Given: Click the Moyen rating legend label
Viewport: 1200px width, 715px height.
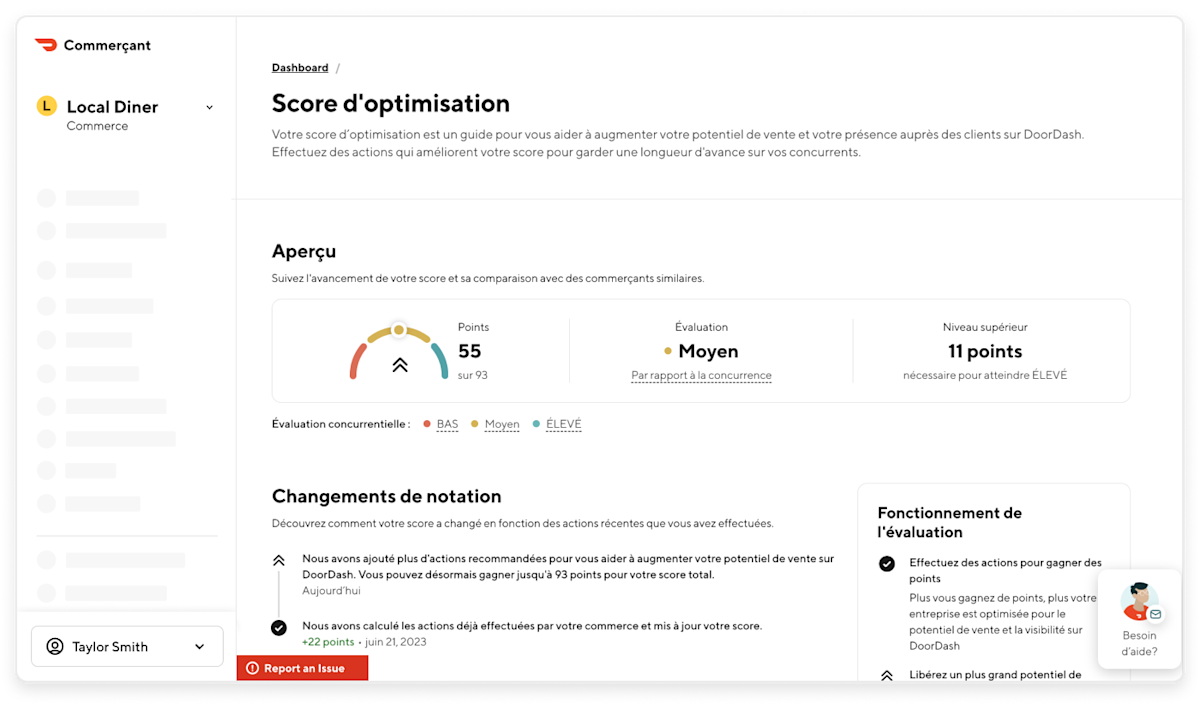Looking at the screenshot, I should click(502, 424).
